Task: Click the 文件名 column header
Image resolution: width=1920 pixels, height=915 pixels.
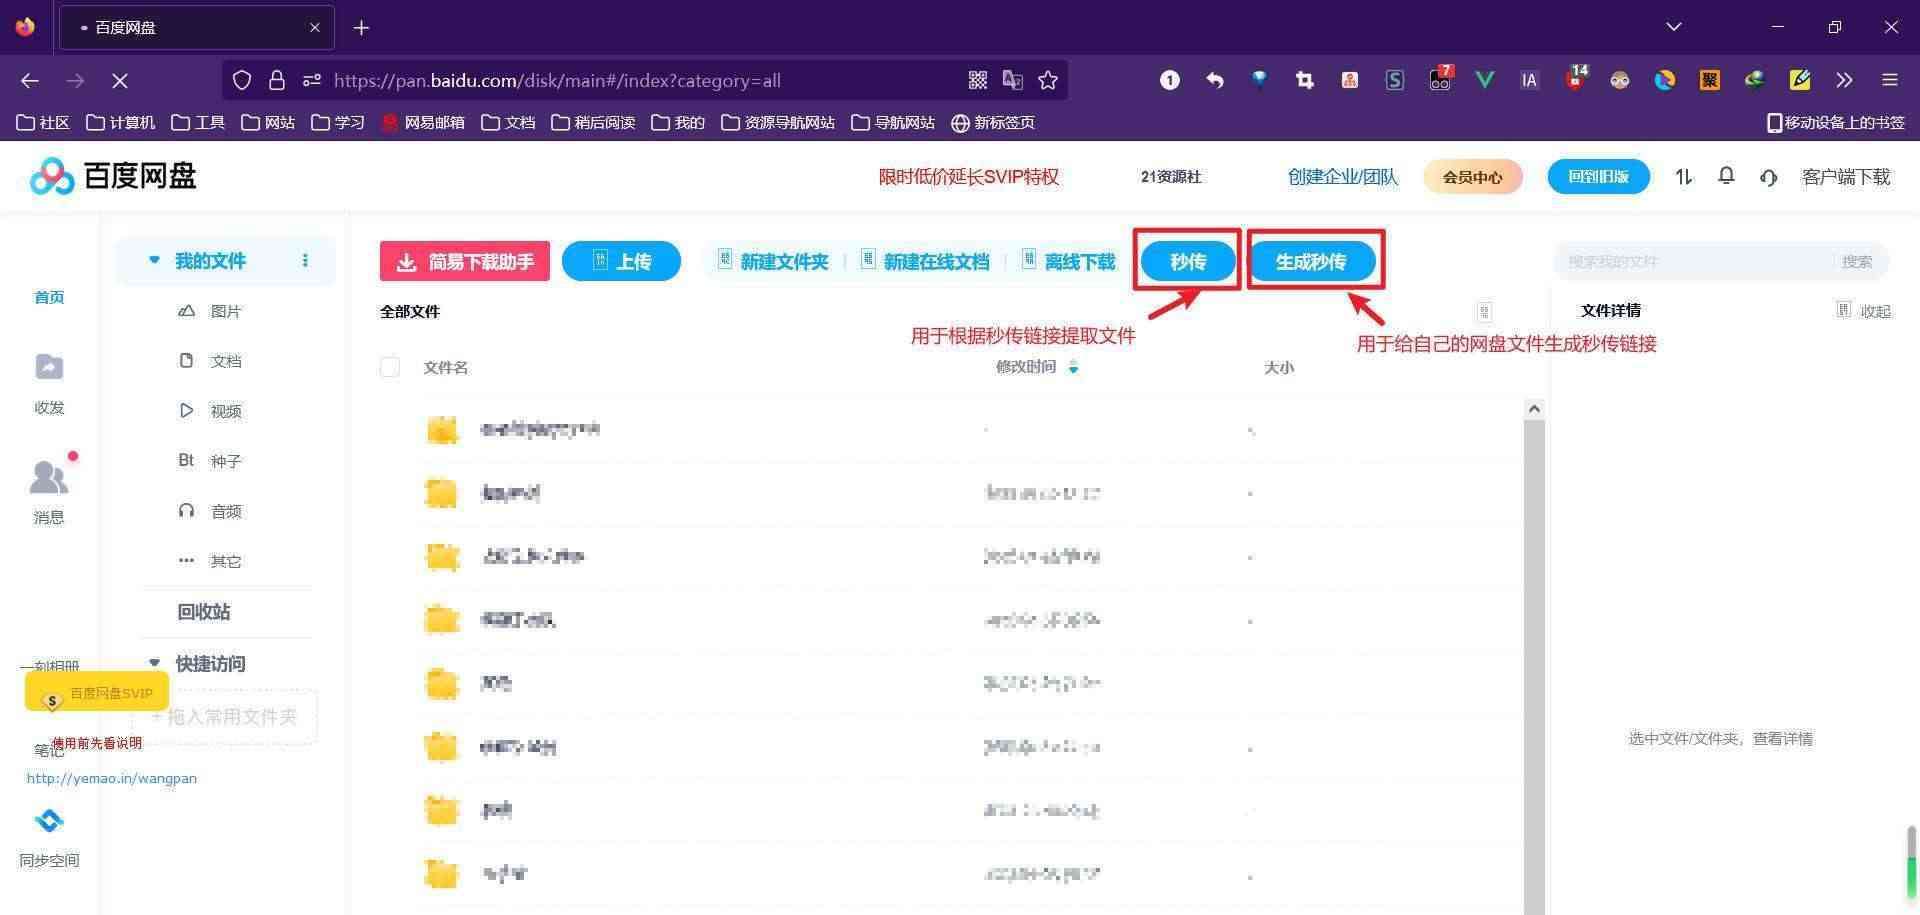Action: (x=446, y=367)
